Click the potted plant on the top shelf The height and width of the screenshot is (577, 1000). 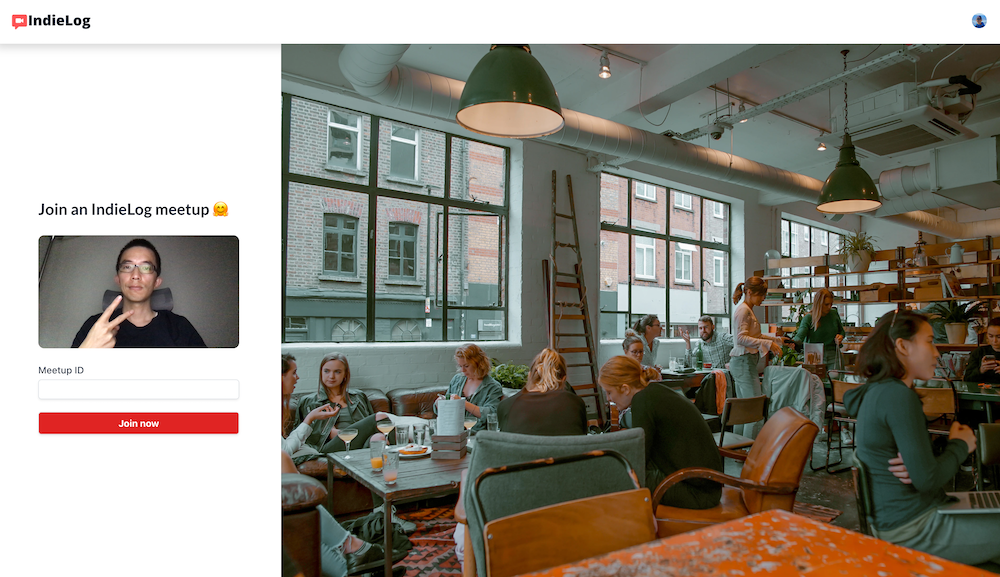click(x=859, y=251)
